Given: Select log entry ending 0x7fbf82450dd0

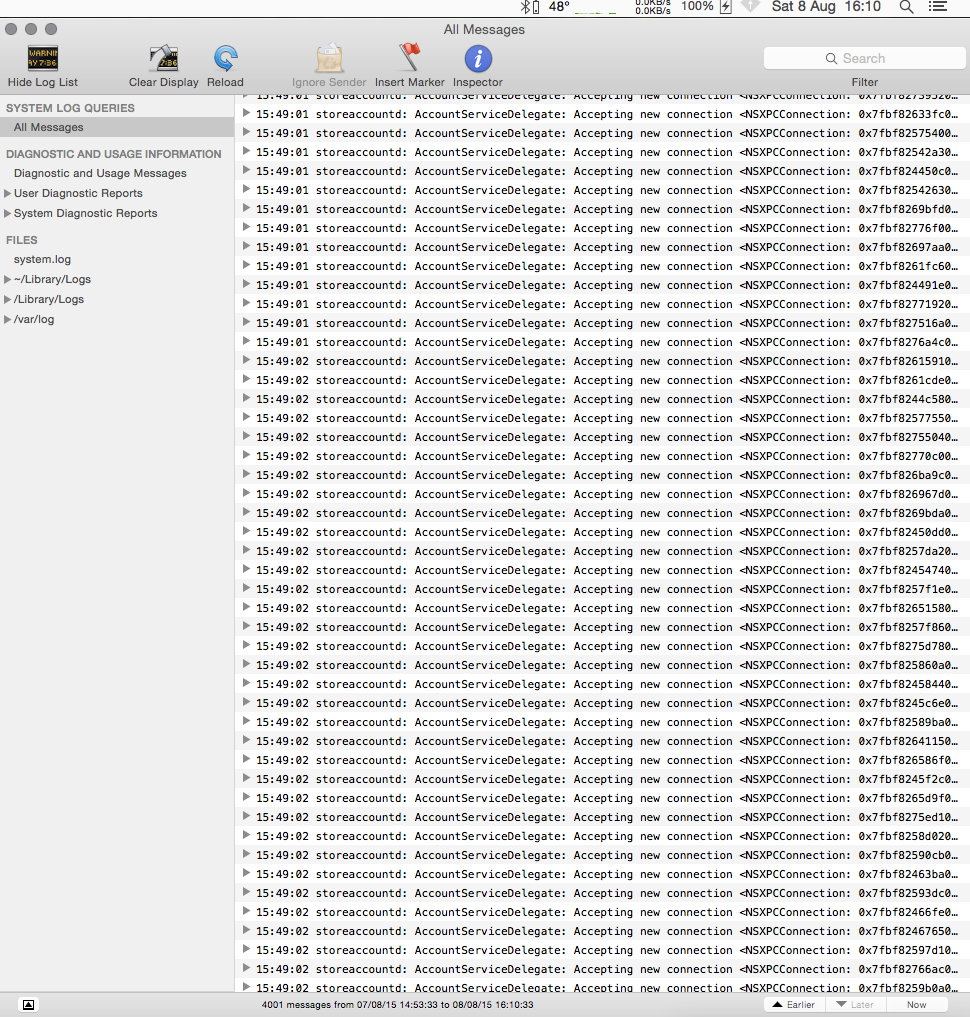Looking at the screenshot, I should click(x=602, y=532).
